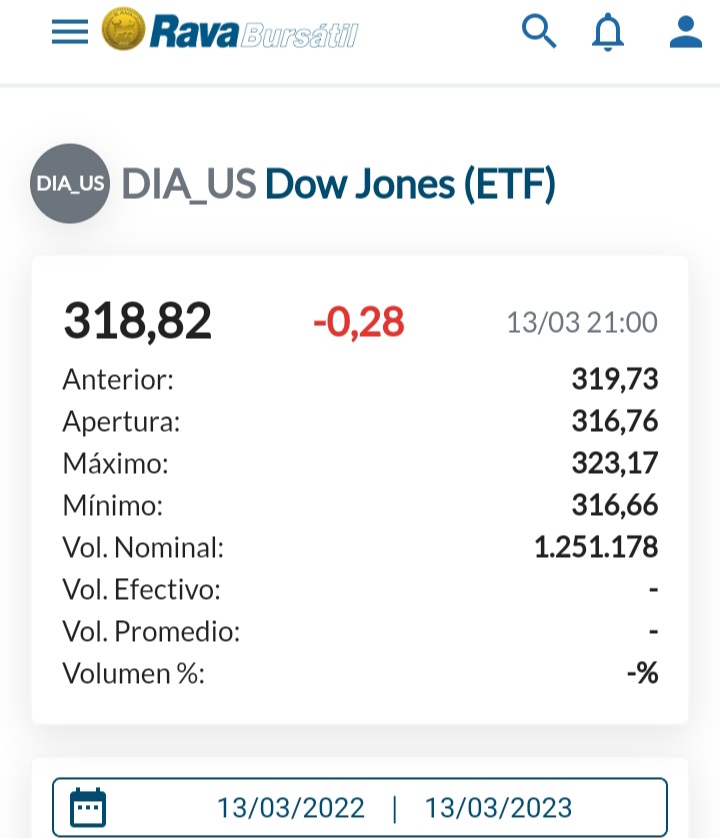
Task: Open the hamburger navigation menu
Action: [x=70, y=32]
